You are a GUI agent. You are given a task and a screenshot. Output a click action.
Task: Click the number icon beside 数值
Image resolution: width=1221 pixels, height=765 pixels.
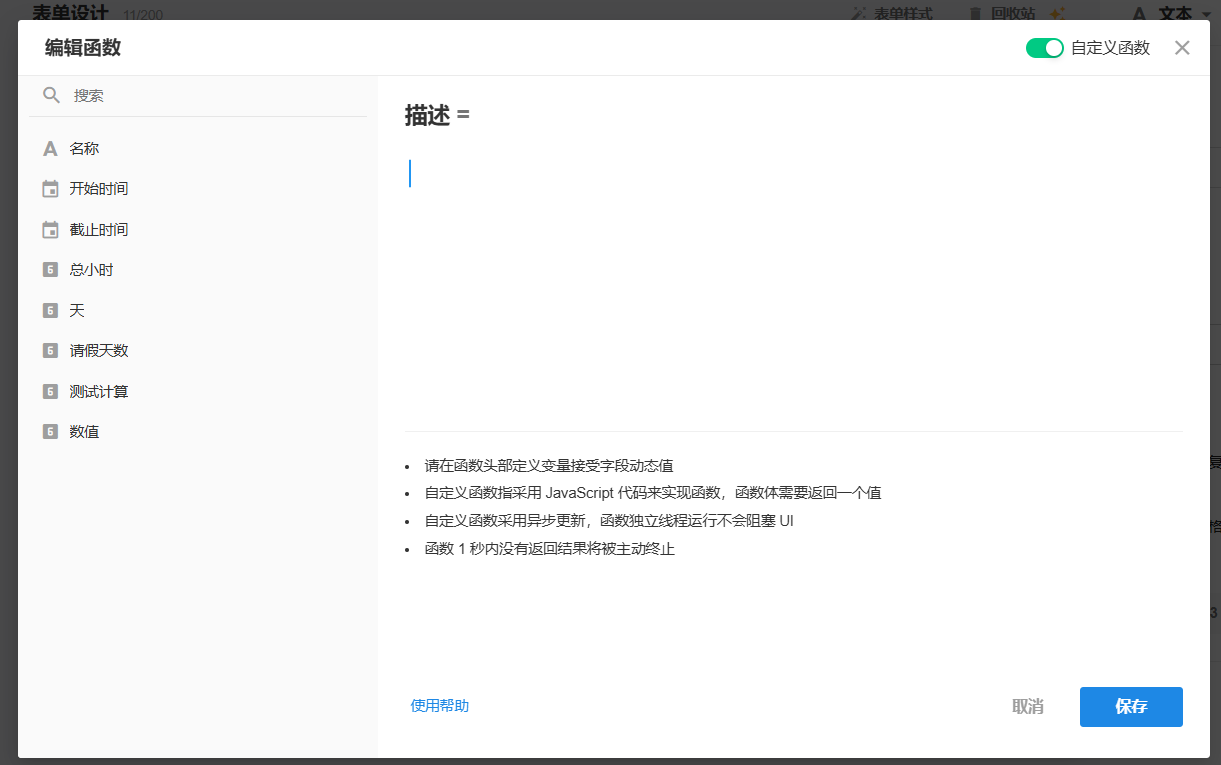50,432
